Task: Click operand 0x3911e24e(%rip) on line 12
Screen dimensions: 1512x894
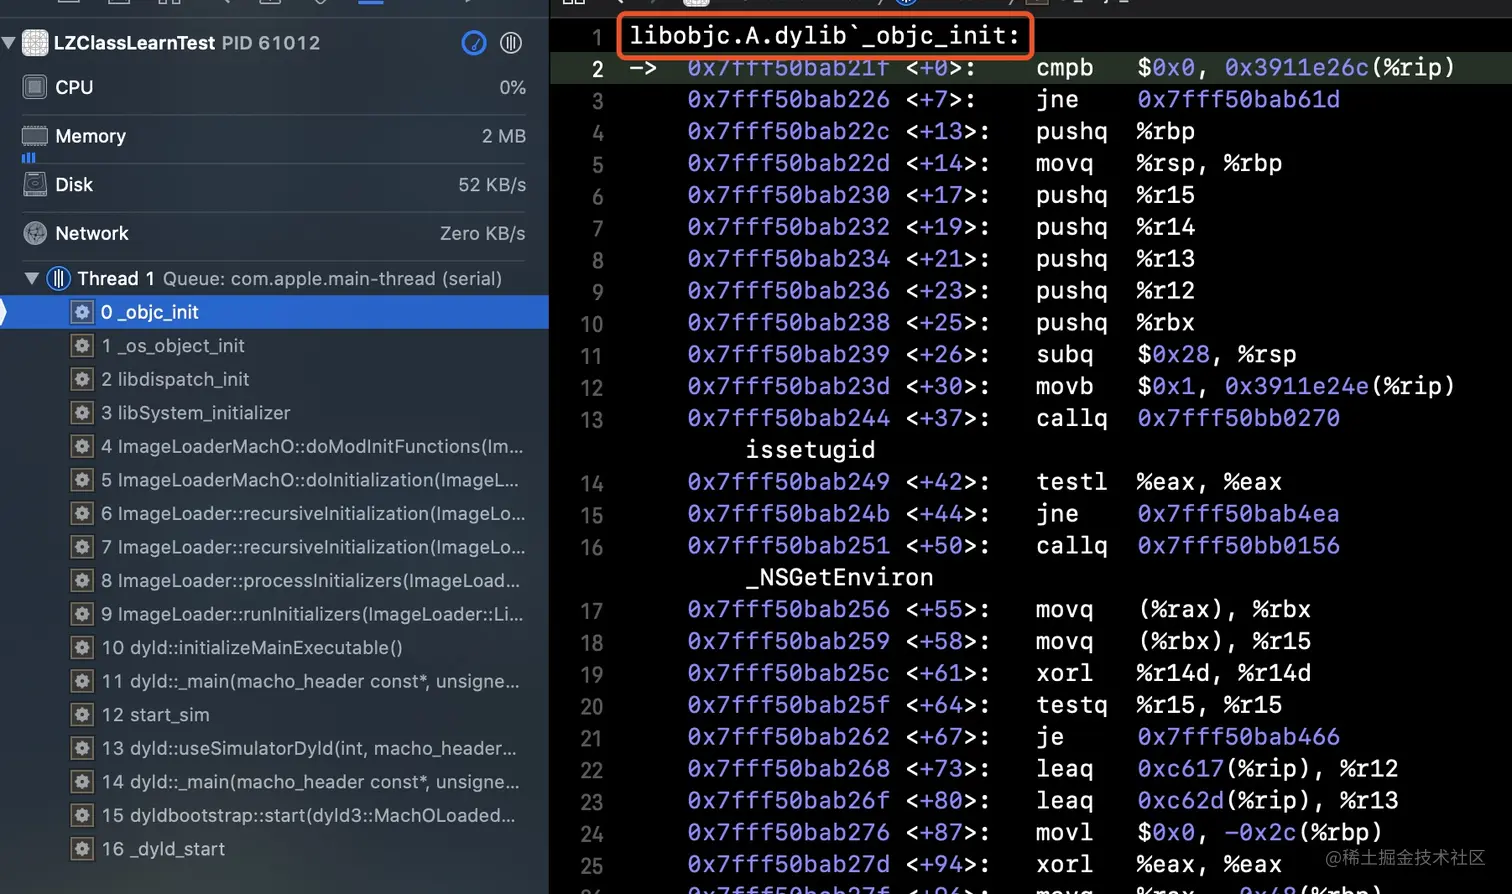Action: point(1340,386)
